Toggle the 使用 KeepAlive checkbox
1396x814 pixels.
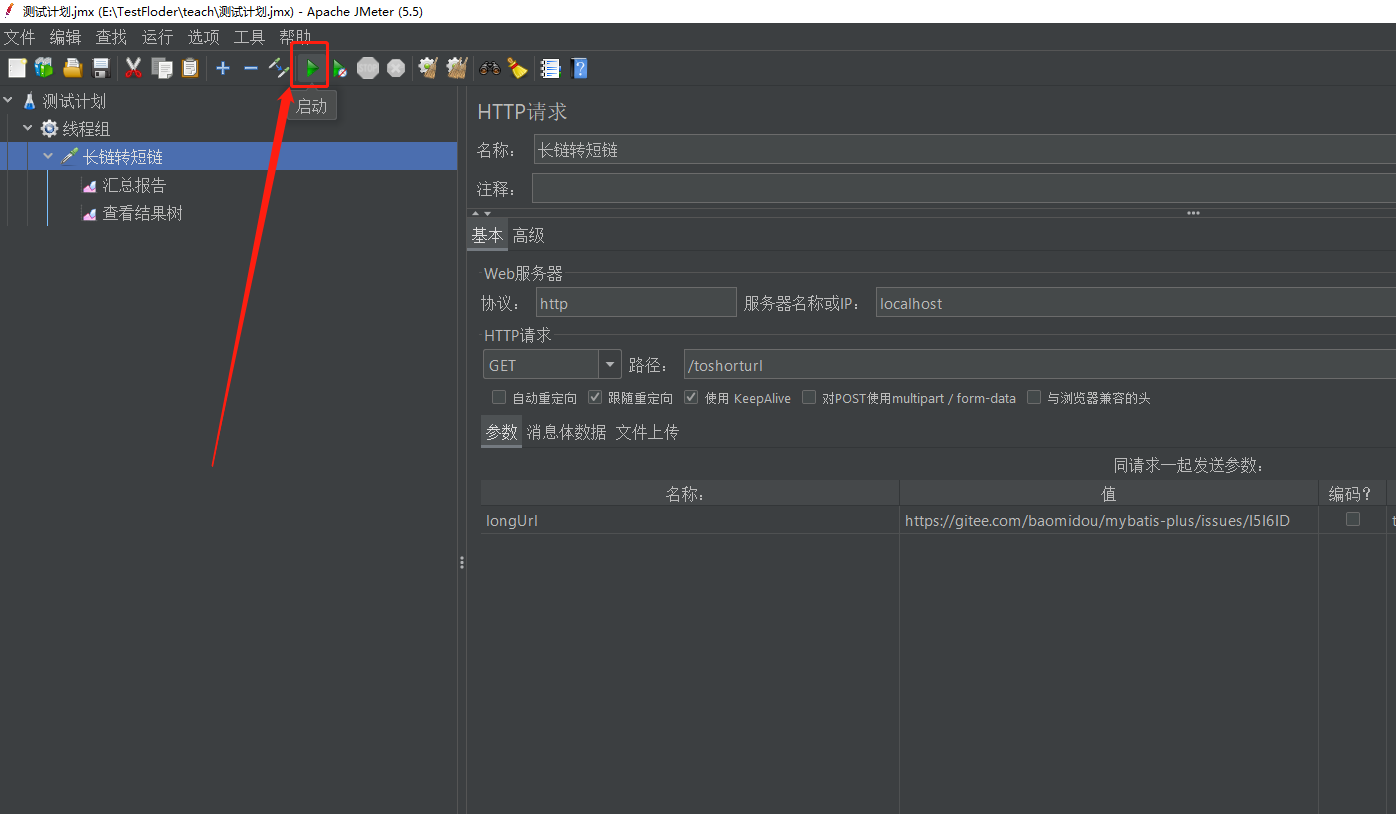coord(691,398)
